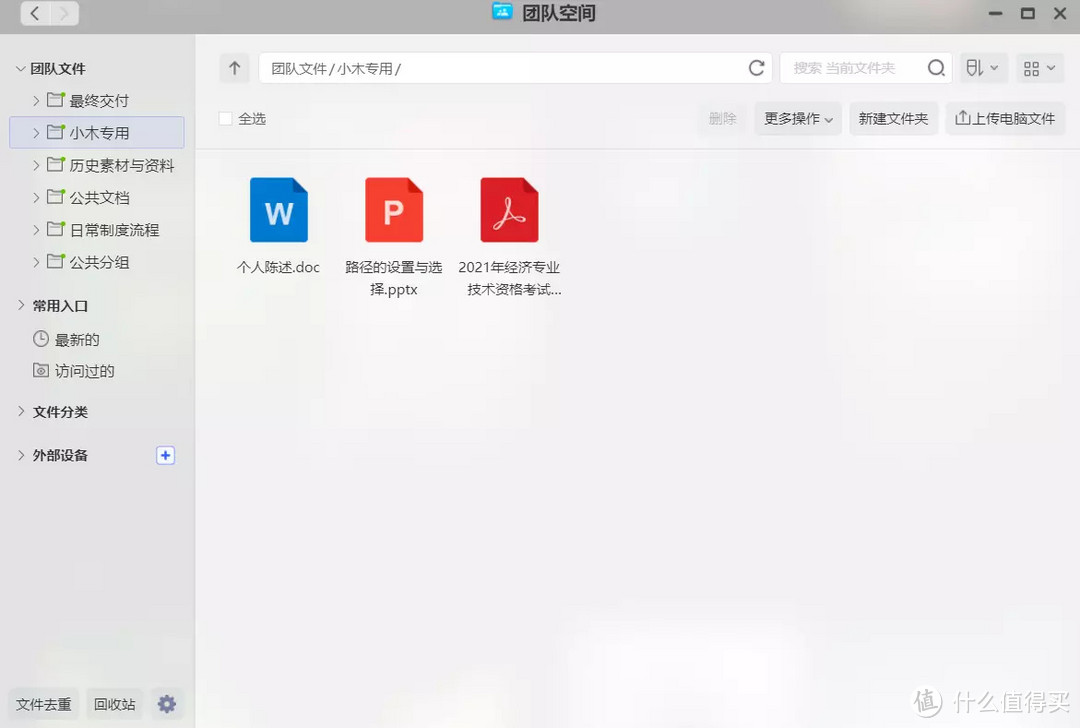The height and width of the screenshot is (728, 1080).
Task: Click the 日常制度流程 folder icon
Action: pos(56,229)
